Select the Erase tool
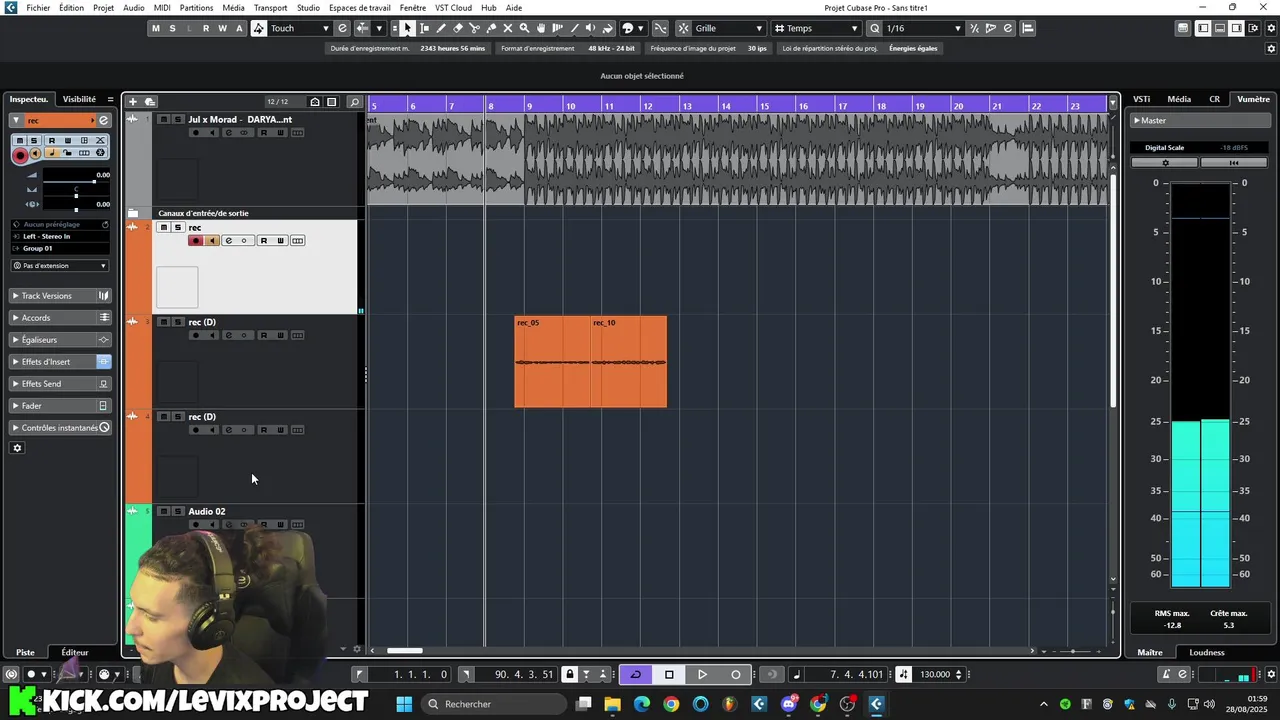 coord(458,28)
